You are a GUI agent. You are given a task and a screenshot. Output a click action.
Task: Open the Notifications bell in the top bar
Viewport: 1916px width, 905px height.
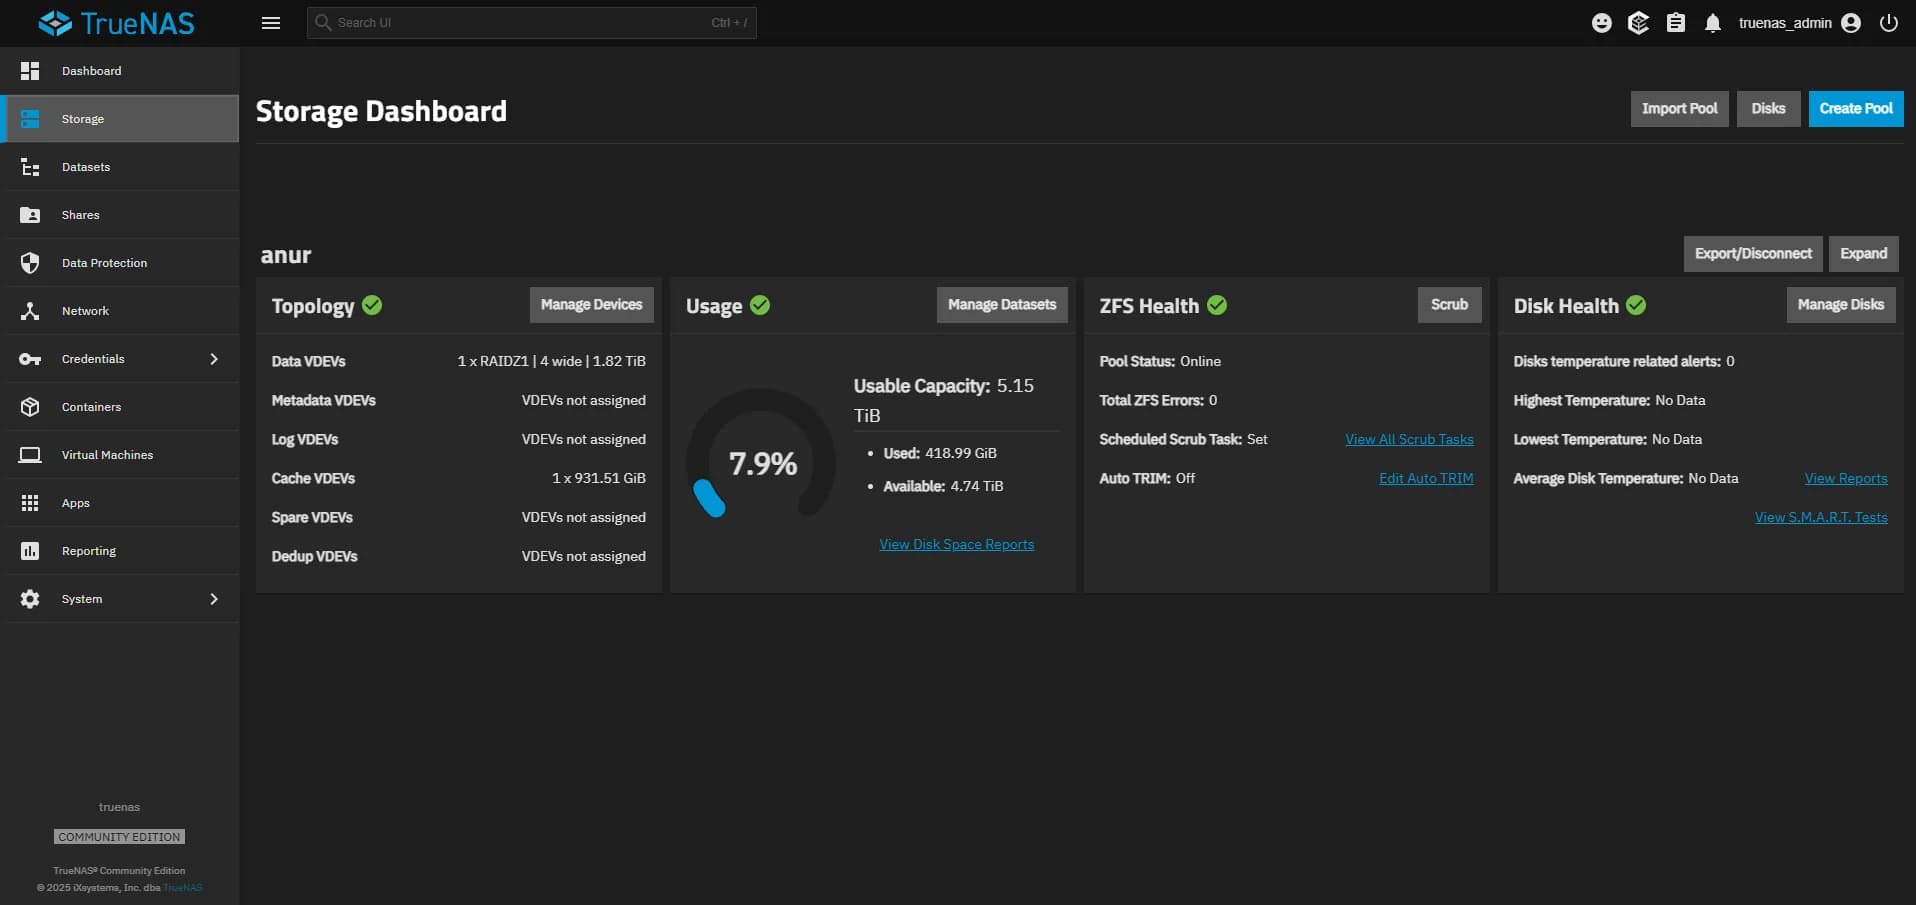click(1712, 22)
